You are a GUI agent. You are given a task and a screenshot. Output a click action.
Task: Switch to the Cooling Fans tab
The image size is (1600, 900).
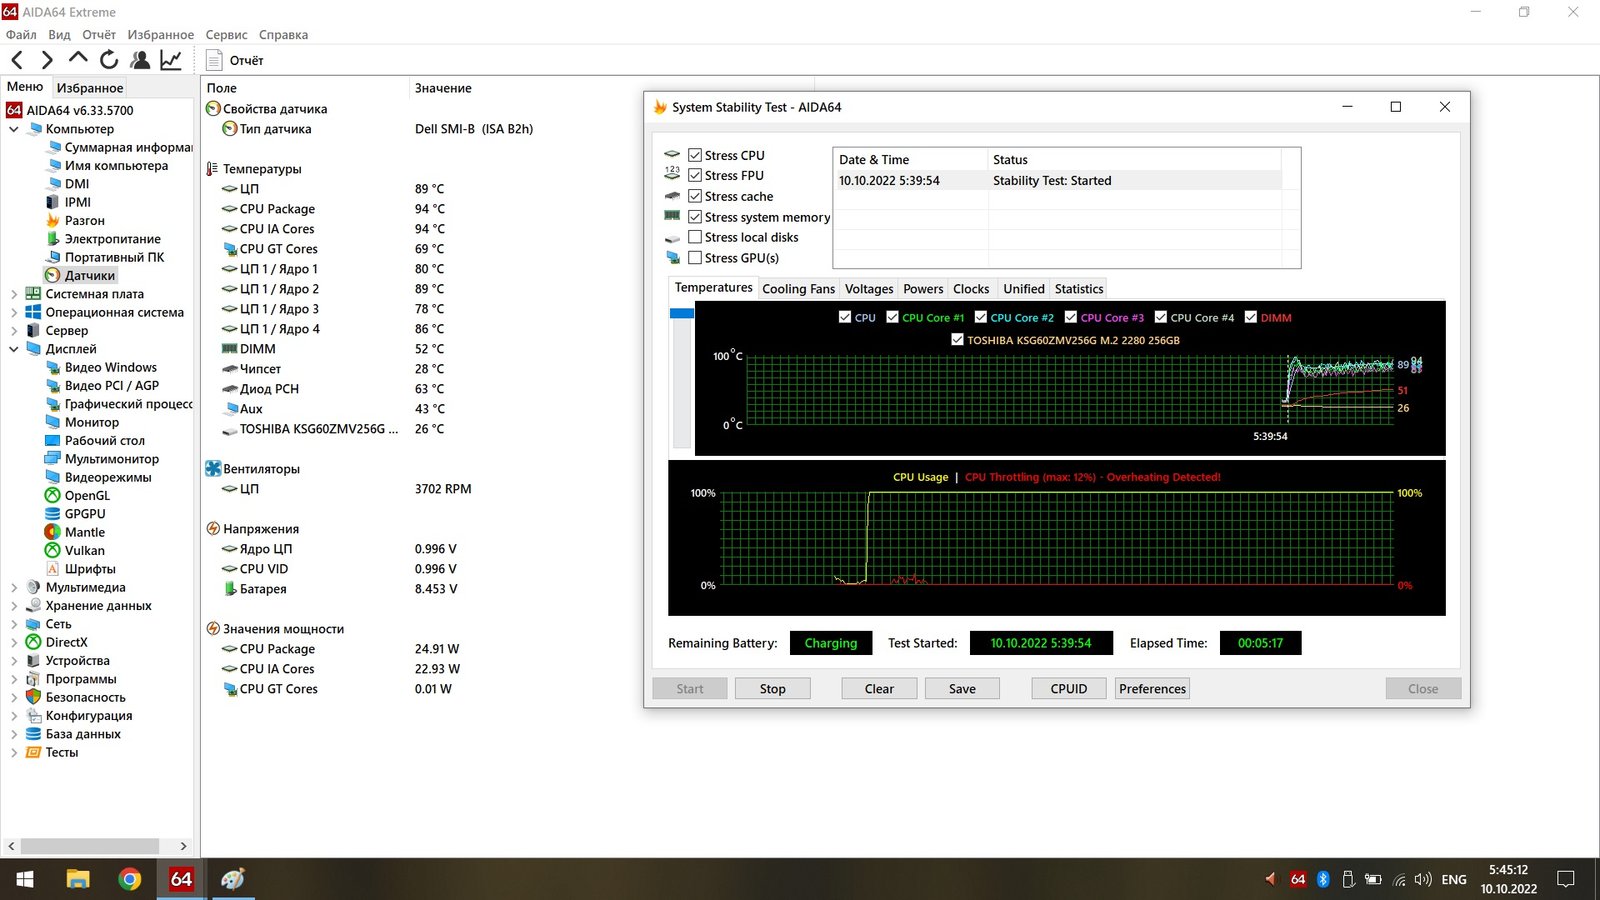click(x=798, y=289)
